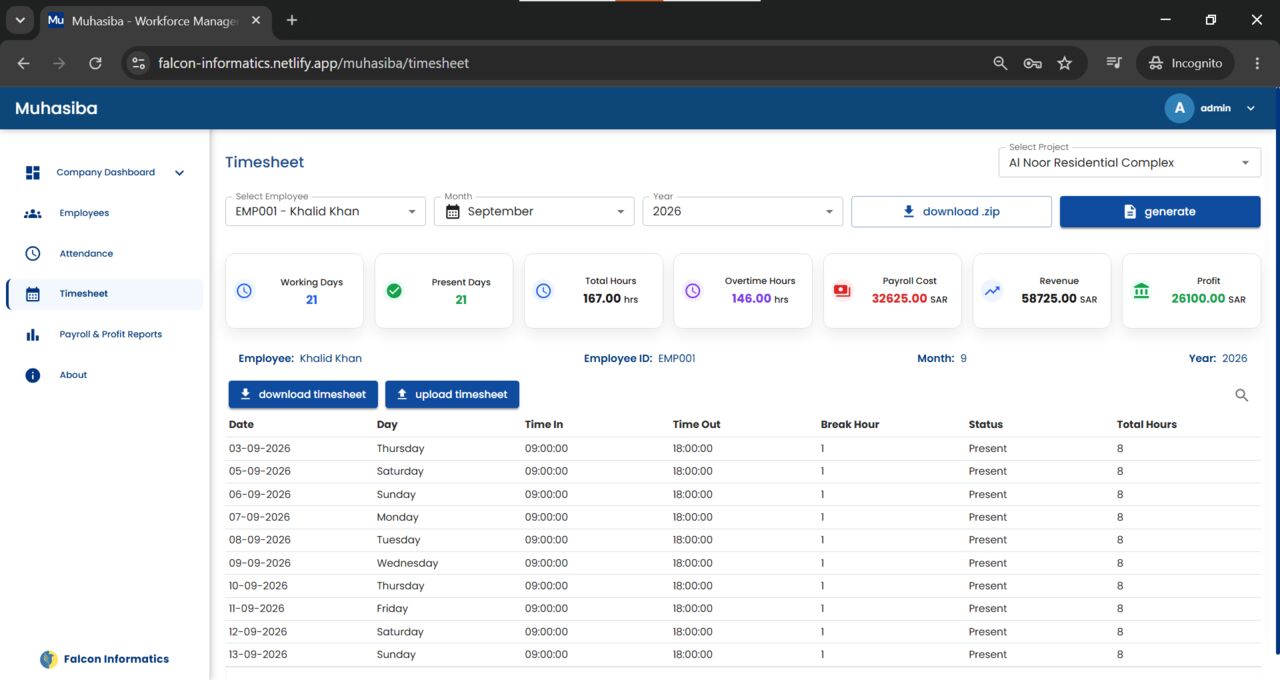Click the 13-09-2026 date cell
The image size is (1280, 680).
(258, 654)
